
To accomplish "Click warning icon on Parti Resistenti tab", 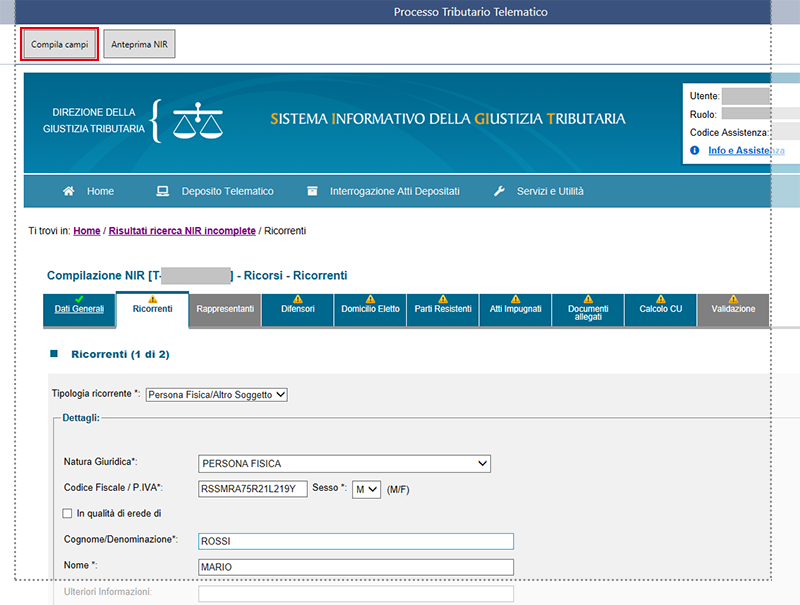I will pos(443,299).
